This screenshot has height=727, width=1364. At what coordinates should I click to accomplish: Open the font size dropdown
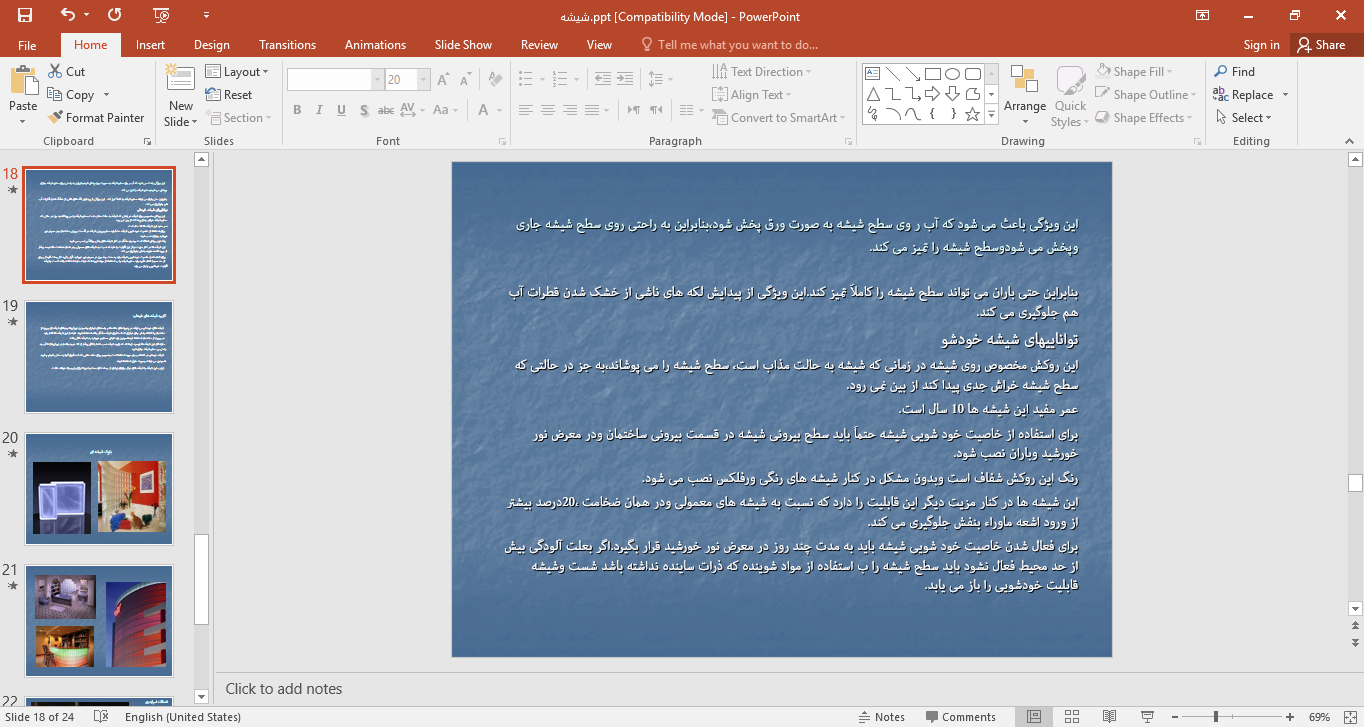pos(424,80)
